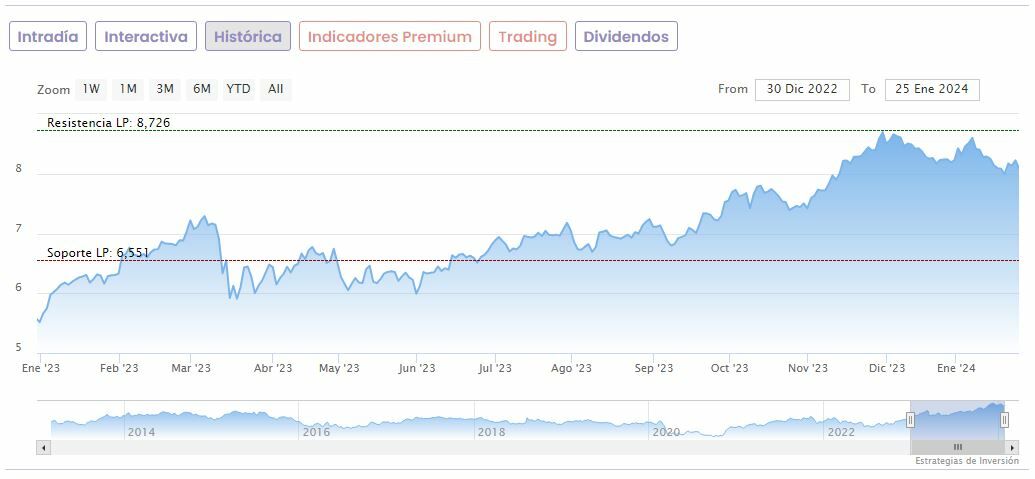The image size is (1035, 479).
Task: Click navigator right scroll arrow
Action: click(x=1012, y=447)
